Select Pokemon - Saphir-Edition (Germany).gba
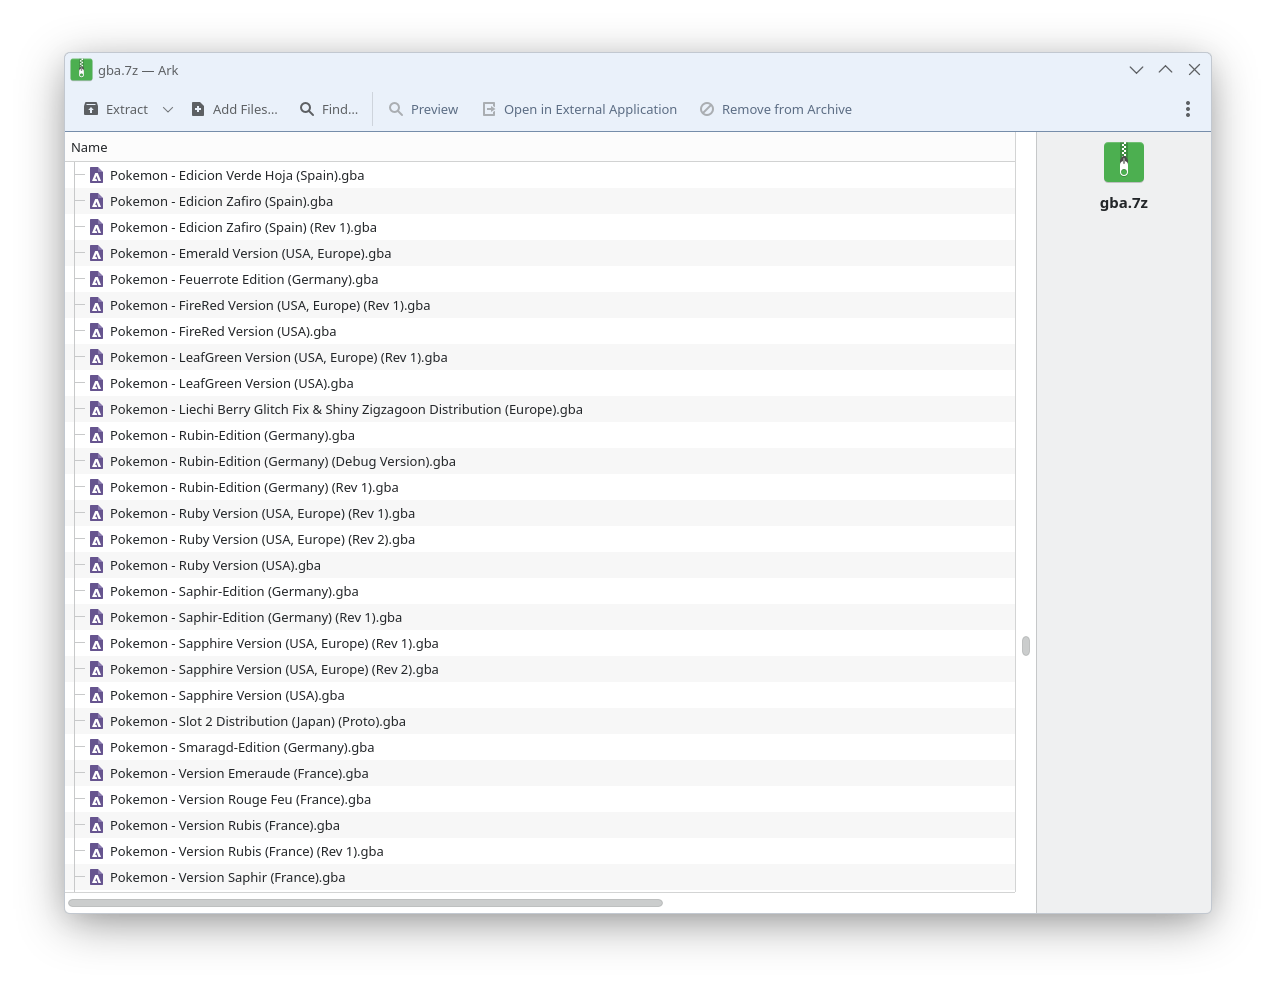 click(x=540, y=591)
